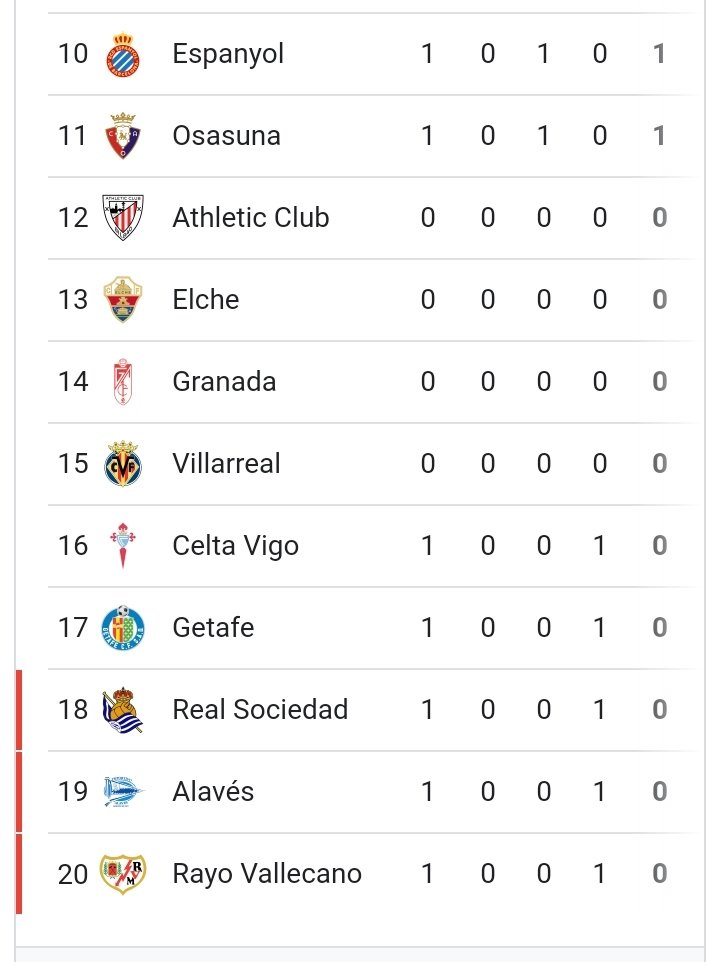Image resolution: width=720 pixels, height=962 pixels.
Task: Click the Granada points value
Action: (659, 382)
